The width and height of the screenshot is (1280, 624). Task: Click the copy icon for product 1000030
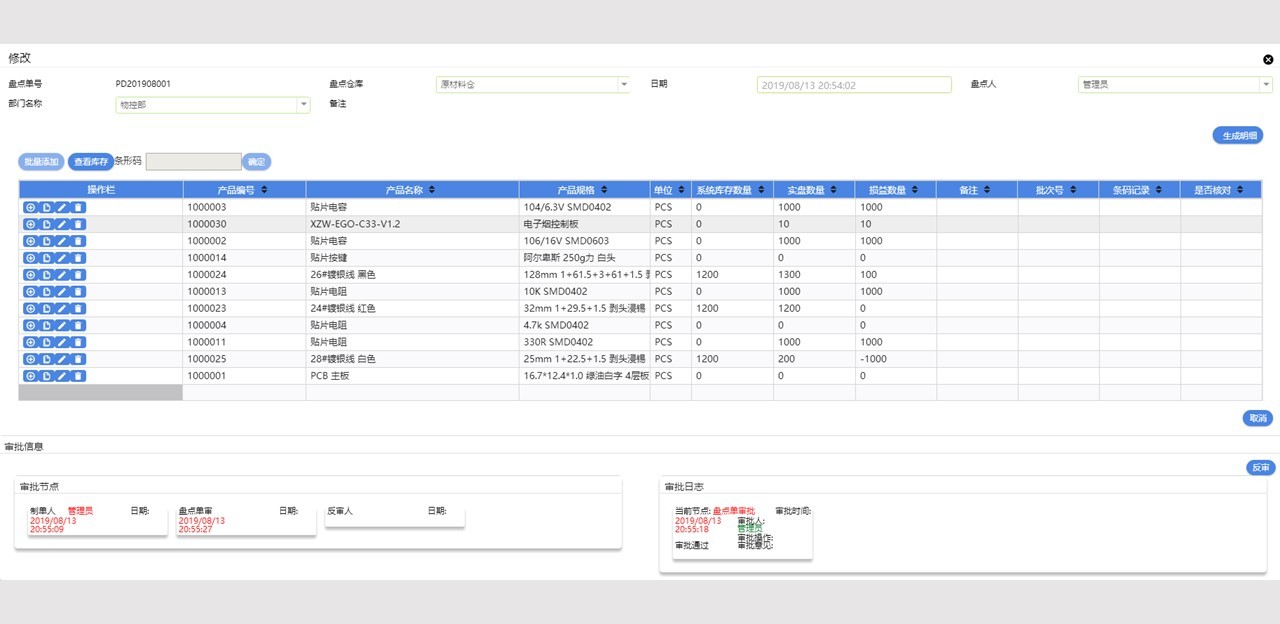tap(46, 224)
